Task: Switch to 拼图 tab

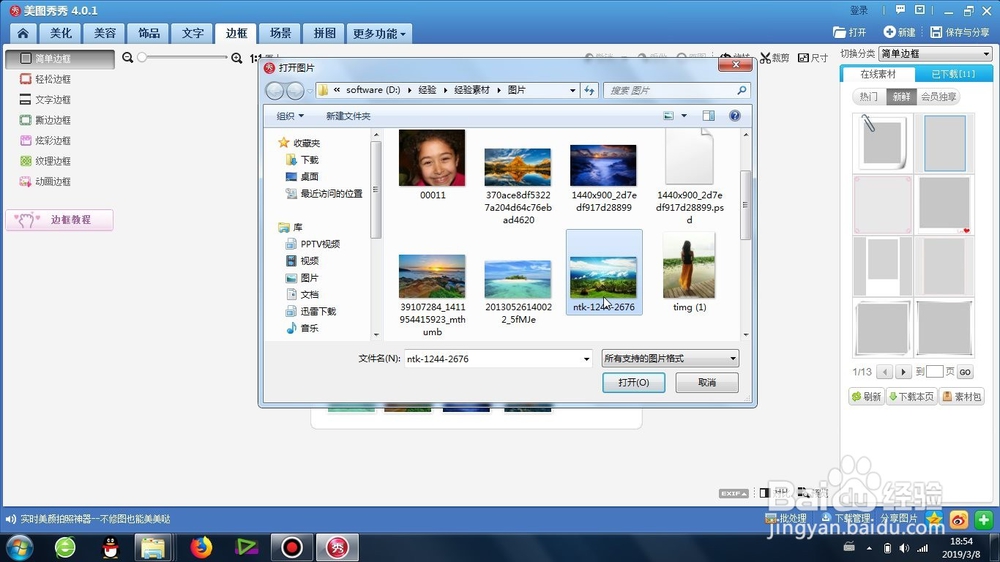Action: (x=325, y=33)
